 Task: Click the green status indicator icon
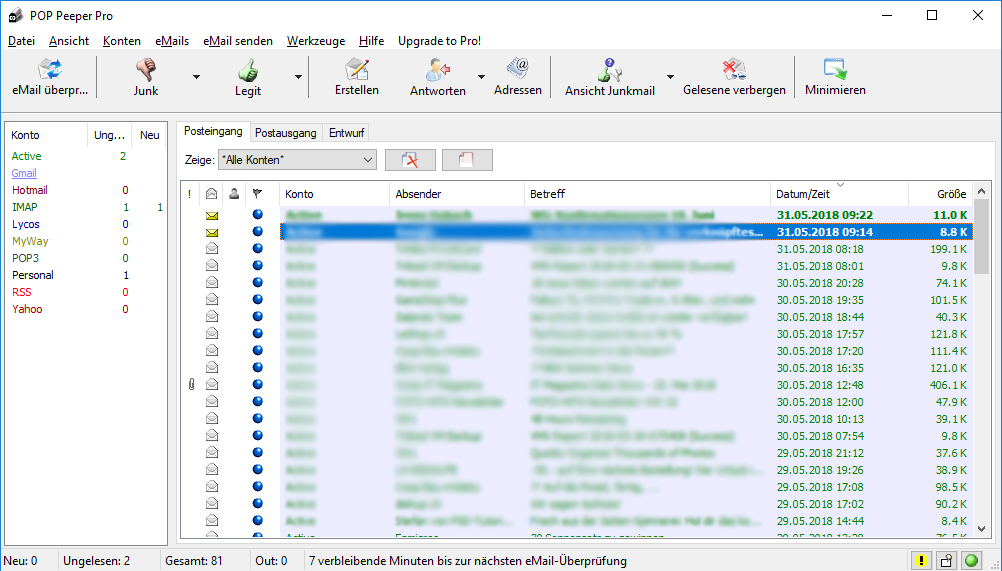971,561
